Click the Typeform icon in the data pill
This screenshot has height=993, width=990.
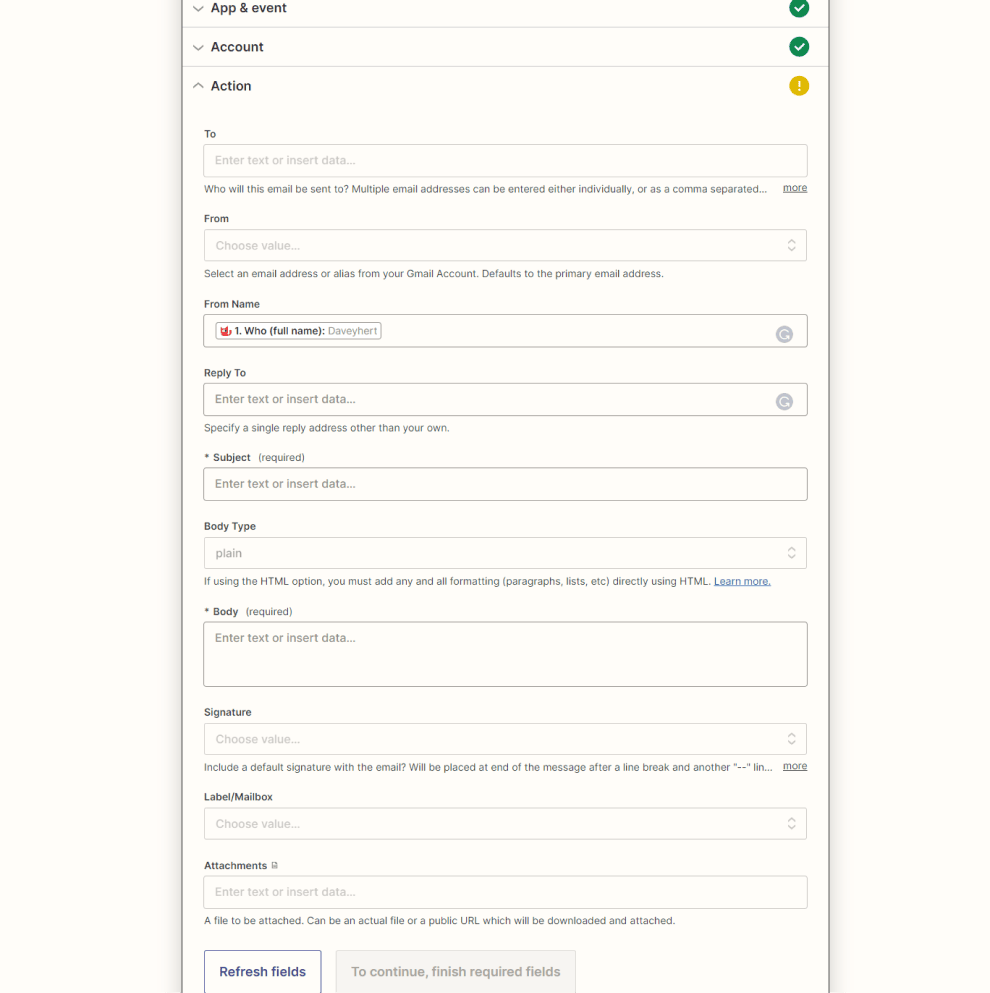[226, 330]
